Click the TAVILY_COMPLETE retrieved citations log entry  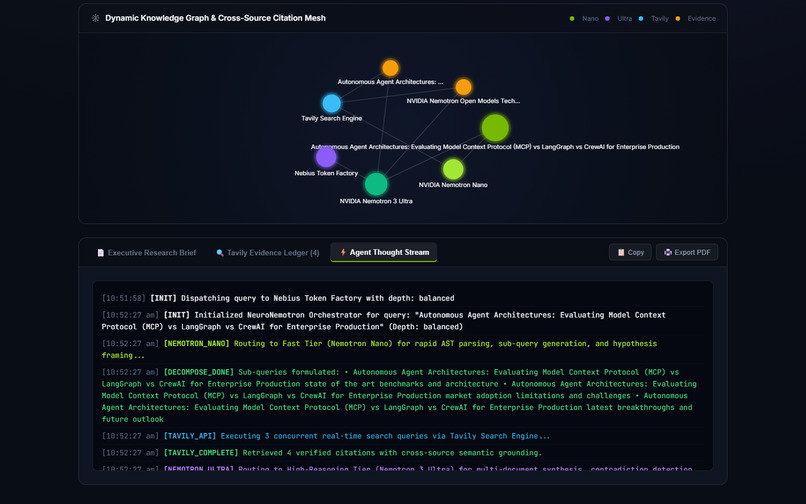coord(402,453)
